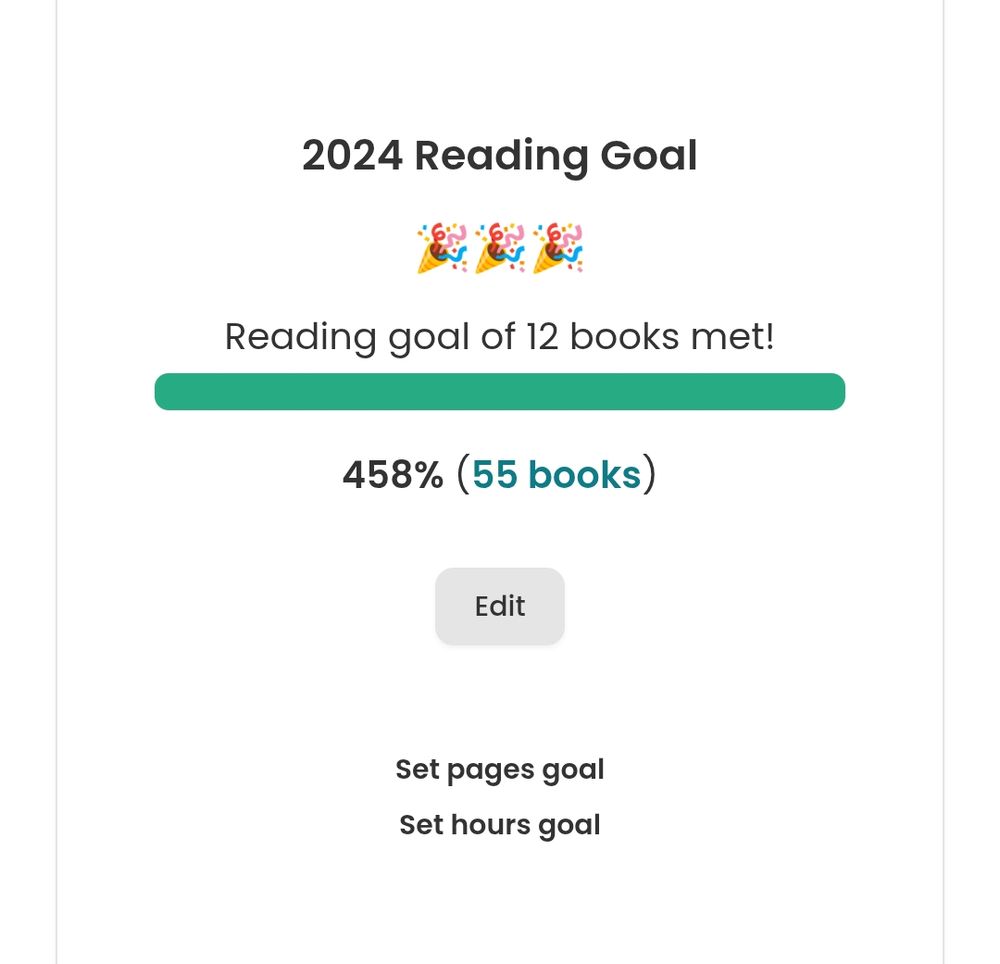Click the right rounded end of progress bar
Image resolution: width=1000 pixels, height=964 pixels.
834,392
